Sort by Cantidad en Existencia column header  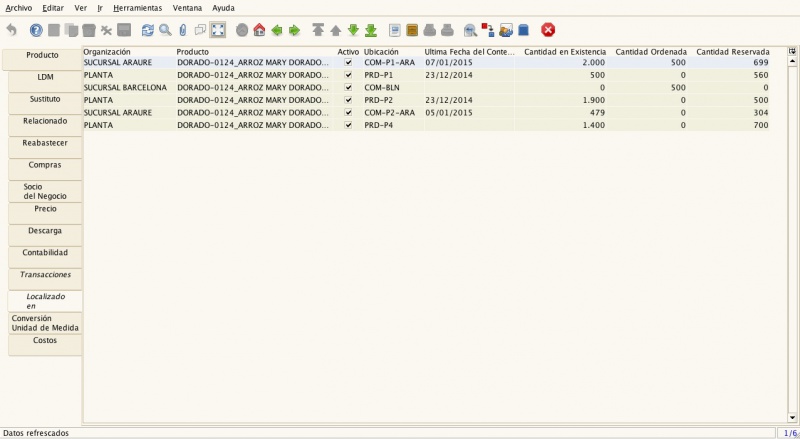pyautogui.click(x=564, y=50)
